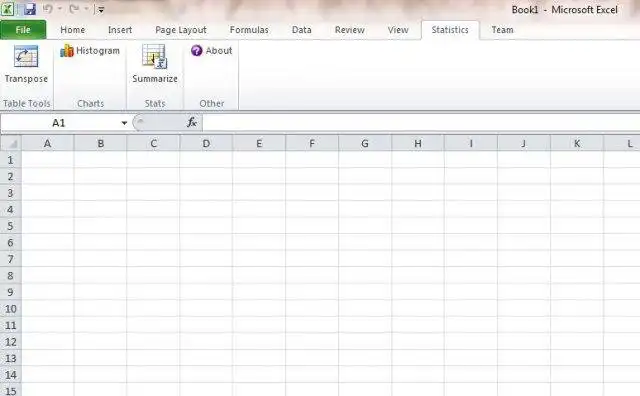
Task: Switch to the Home tab
Action: pyautogui.click(x=73, y=30)
